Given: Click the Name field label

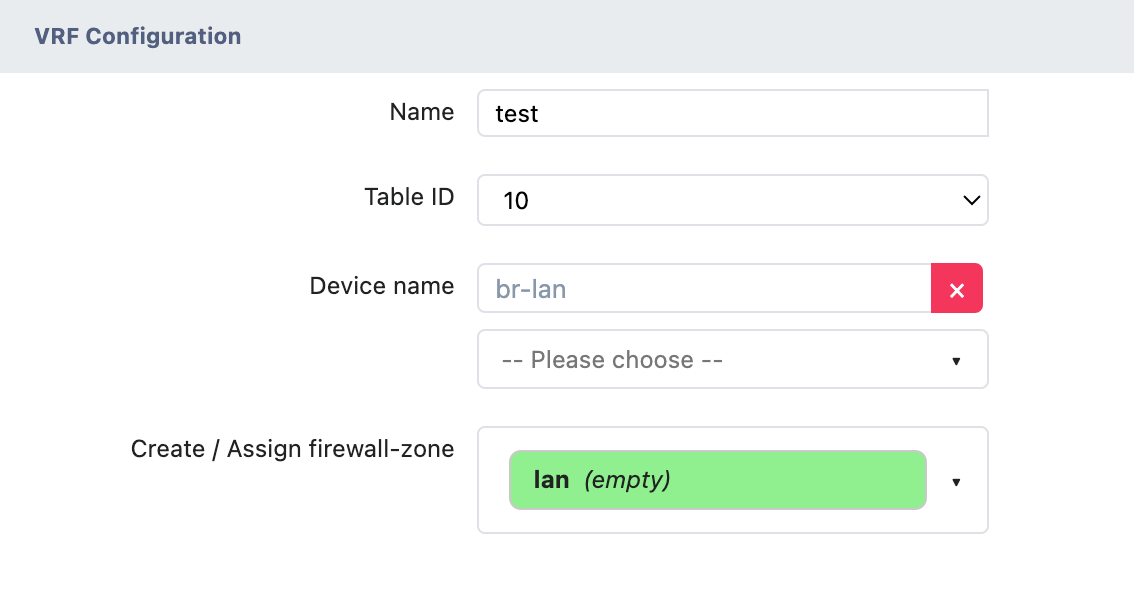Looking at the screenshot, I should click(x=421, y=112).
